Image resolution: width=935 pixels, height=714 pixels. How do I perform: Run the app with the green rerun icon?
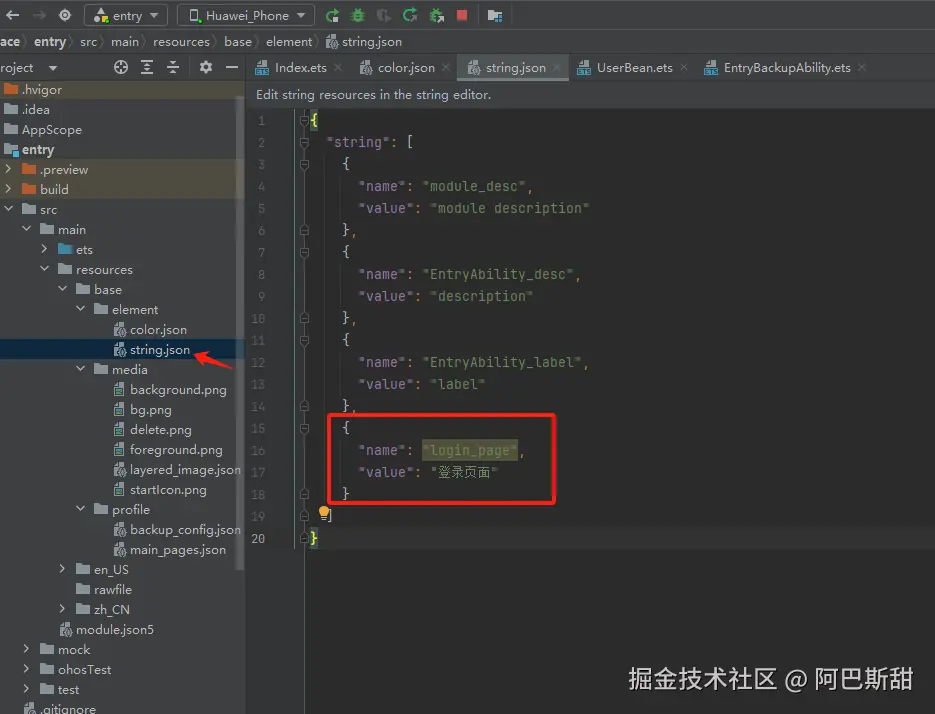(x=332, y=16)
